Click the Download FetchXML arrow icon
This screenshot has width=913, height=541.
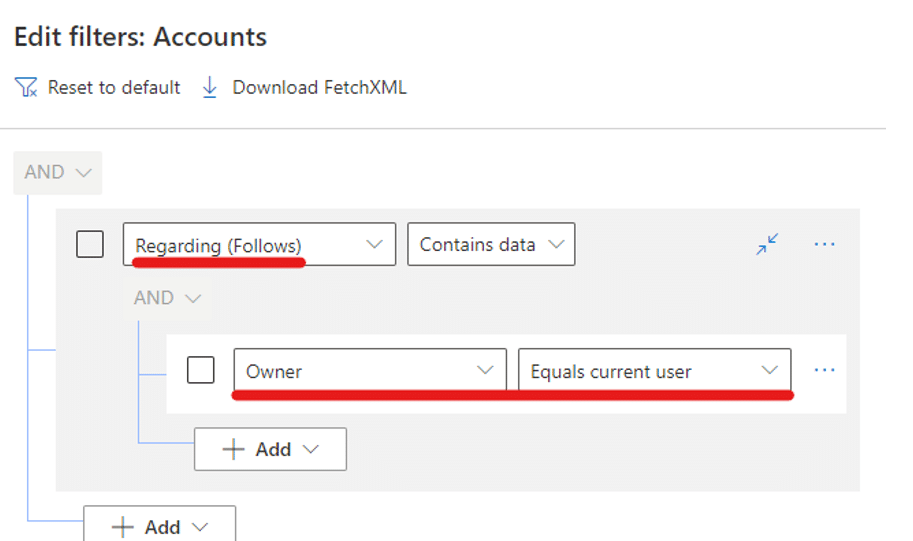[210, 88]
